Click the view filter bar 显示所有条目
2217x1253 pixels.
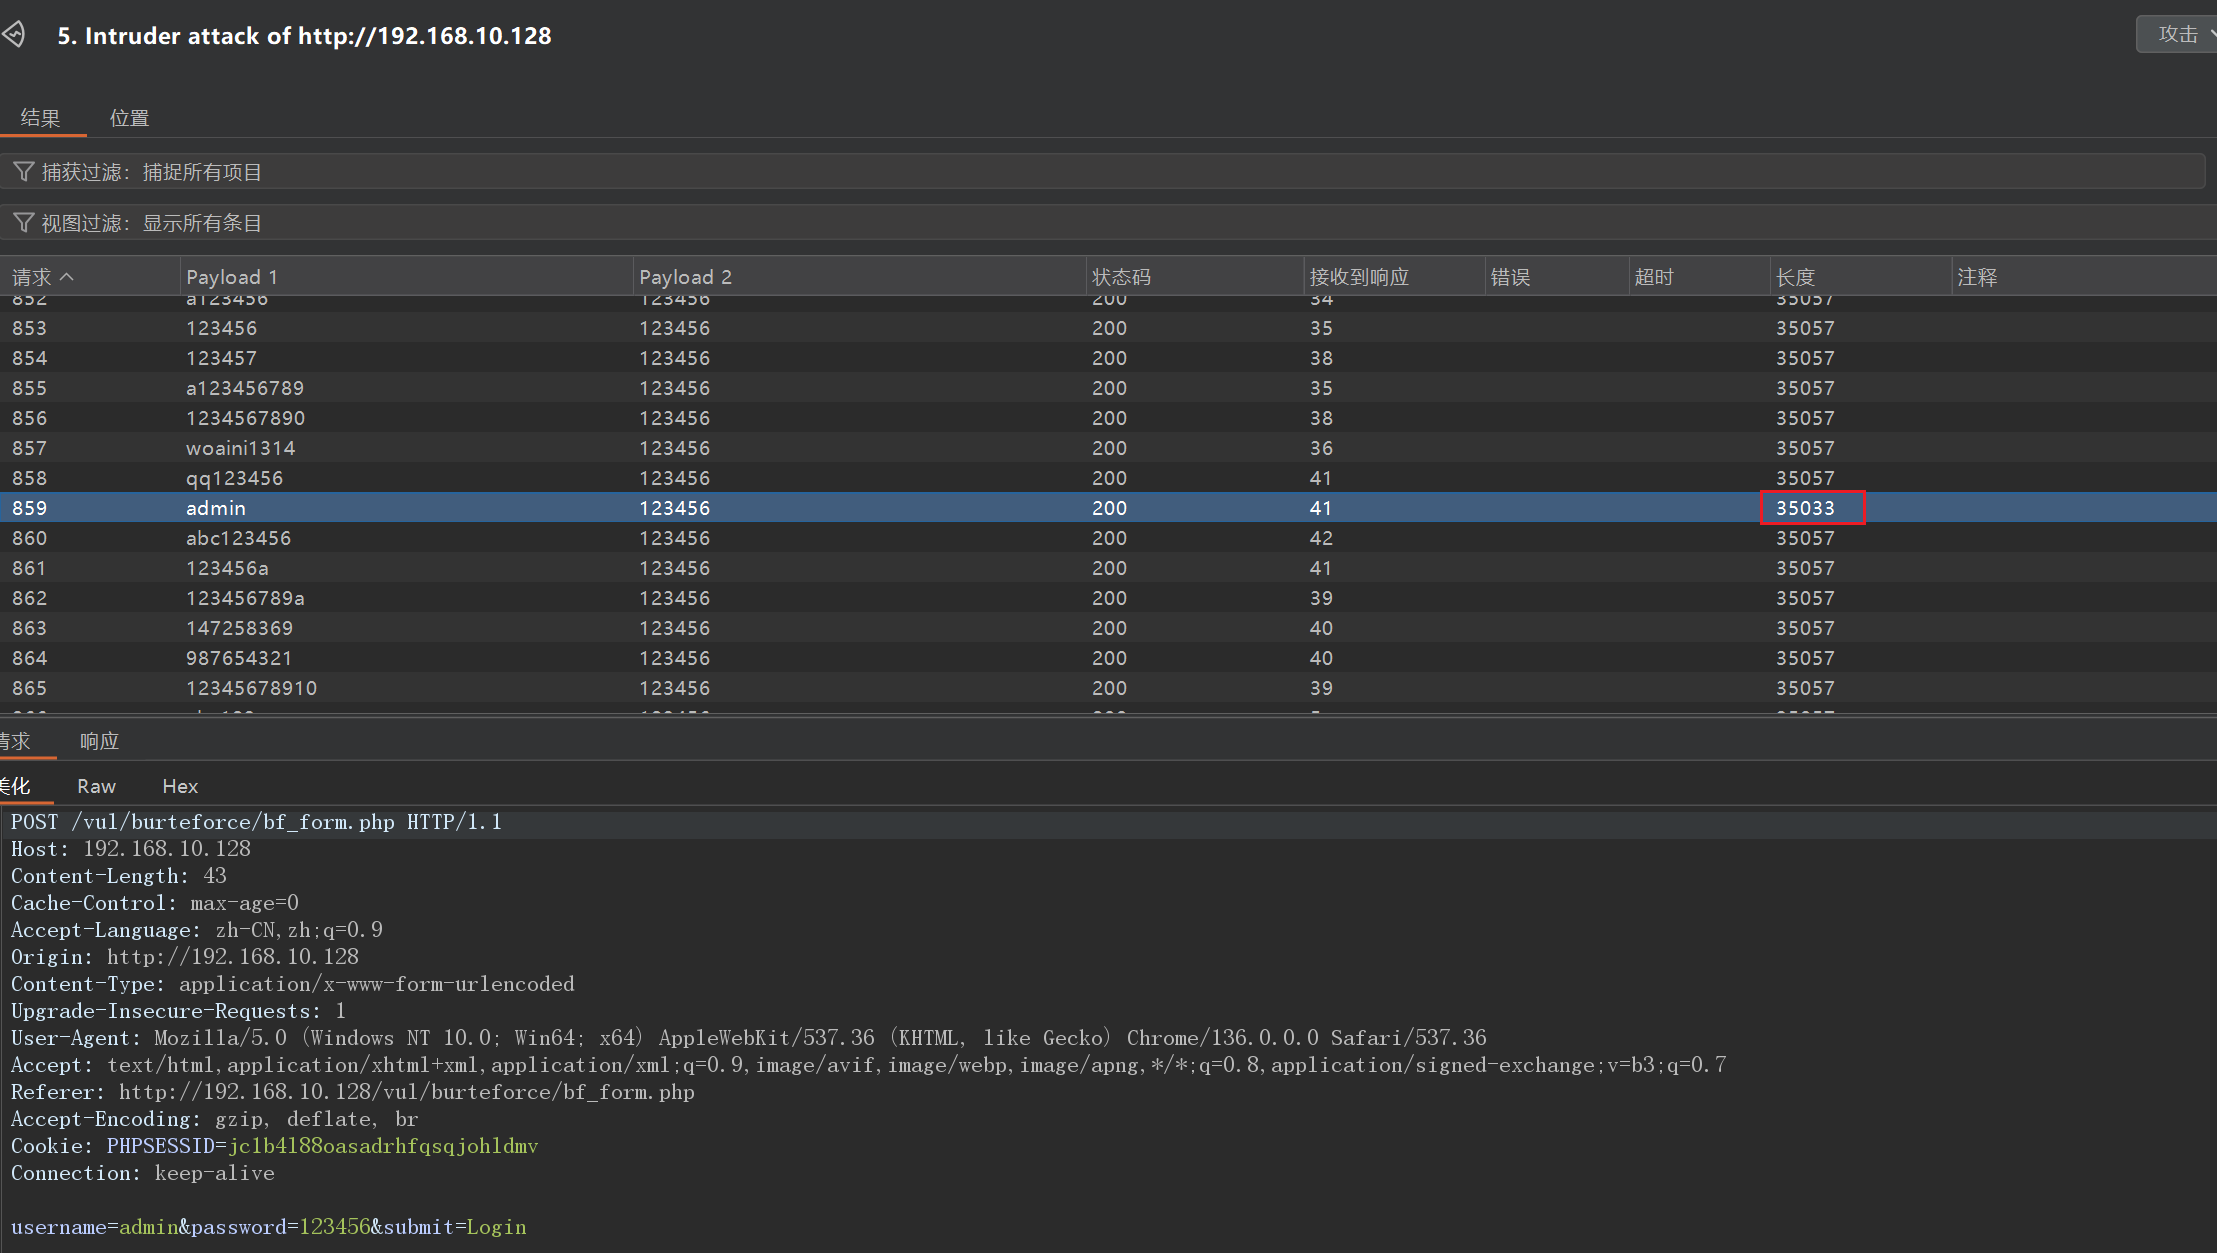202,222
